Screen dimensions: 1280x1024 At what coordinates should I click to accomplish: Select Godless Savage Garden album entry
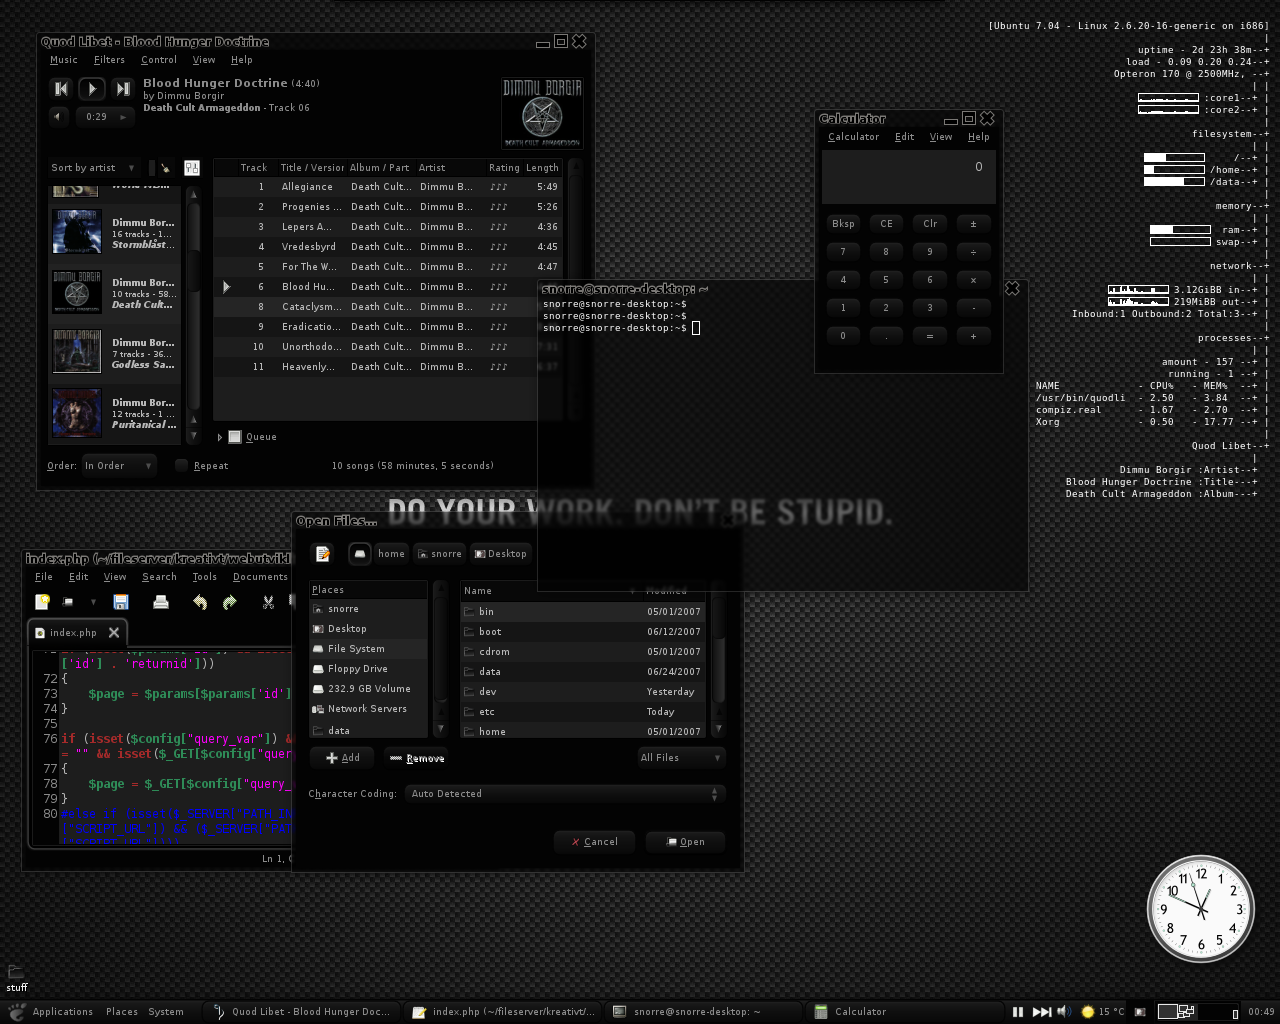coord(115,353)
